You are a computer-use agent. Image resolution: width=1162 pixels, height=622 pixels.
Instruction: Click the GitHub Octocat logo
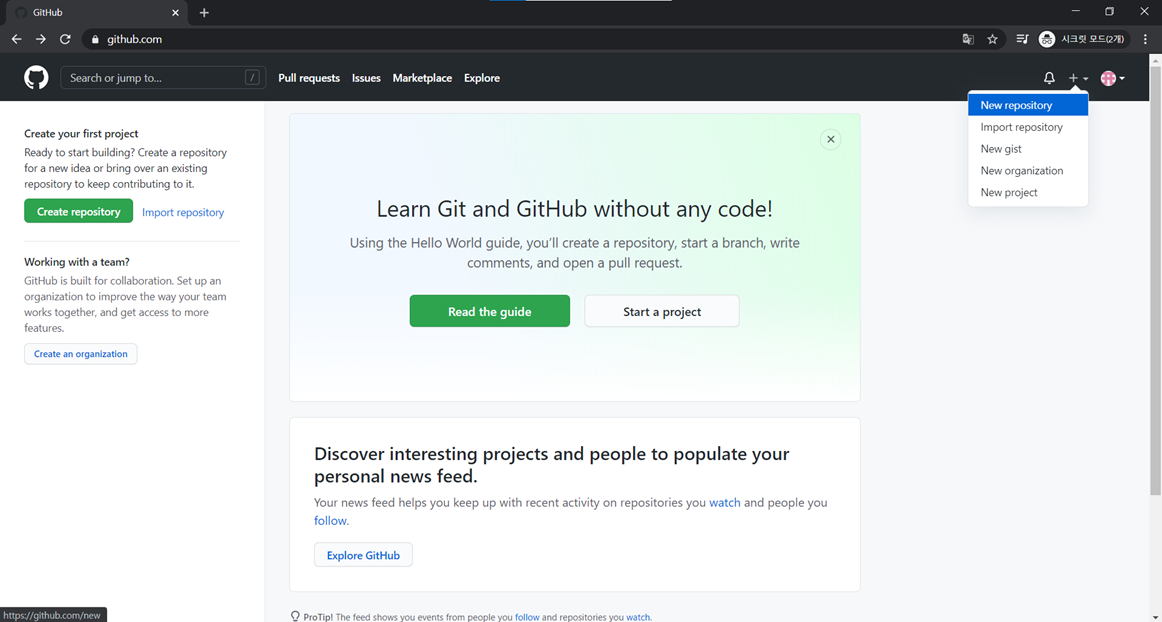[36, 77]
